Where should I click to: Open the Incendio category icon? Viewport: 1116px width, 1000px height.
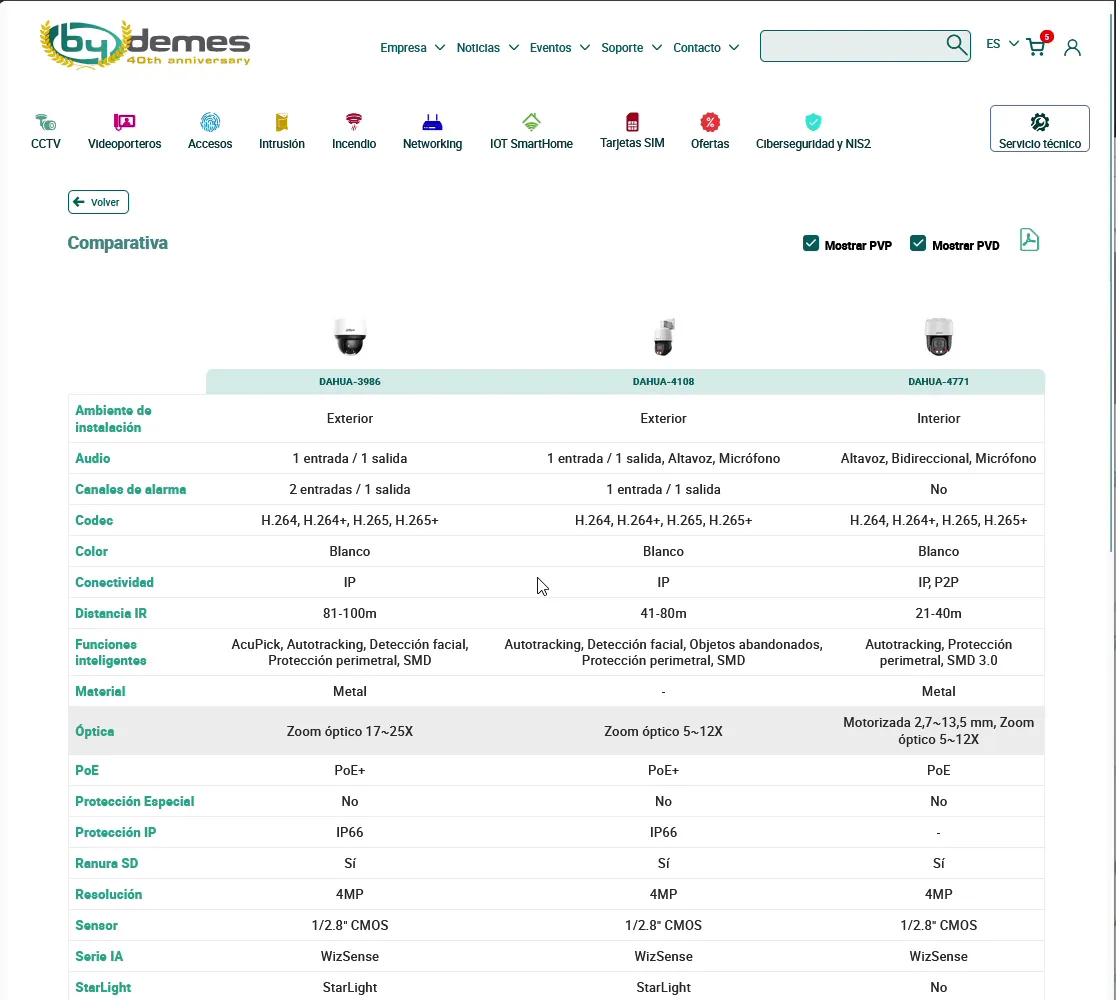point(354,122)
